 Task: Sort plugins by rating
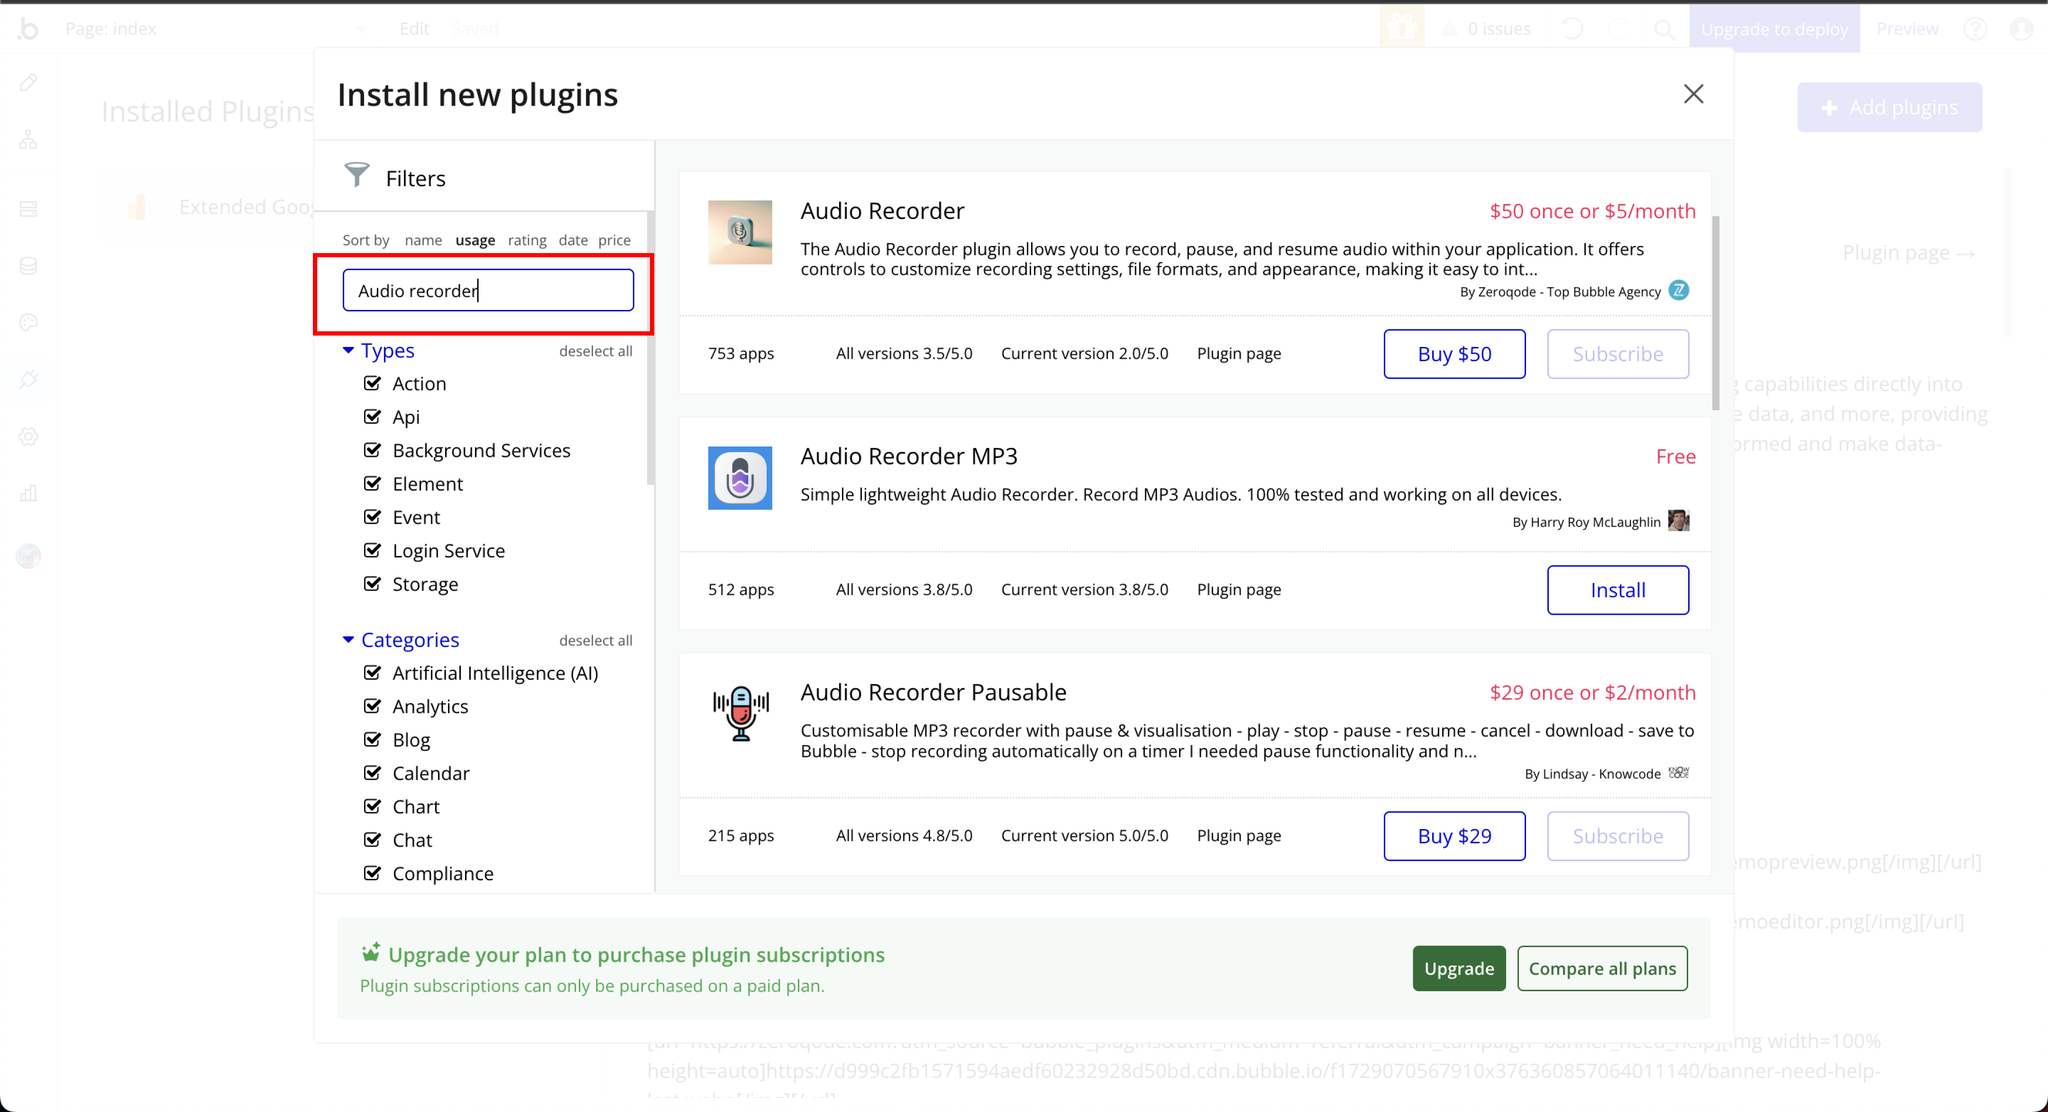[x=527, y=240]
